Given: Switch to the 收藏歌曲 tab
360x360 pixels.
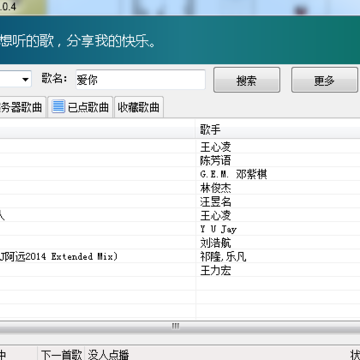Looking at the screenshot, I should pos(139,107).
